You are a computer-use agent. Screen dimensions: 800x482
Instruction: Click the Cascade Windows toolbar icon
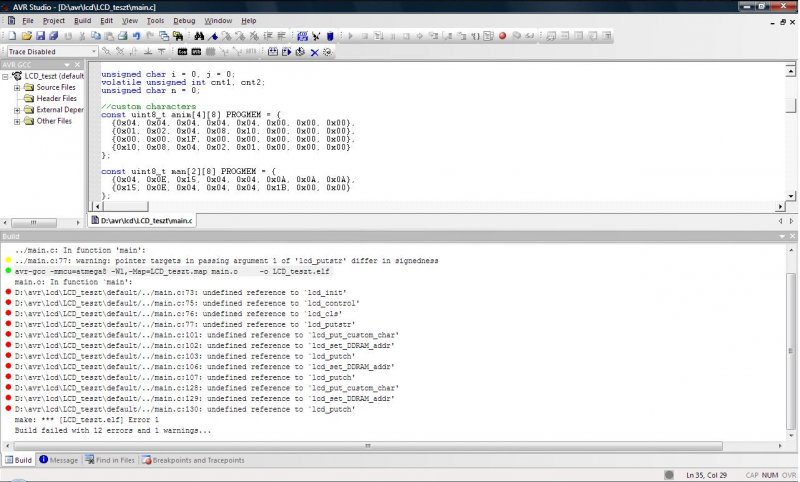tap(164, 36)
